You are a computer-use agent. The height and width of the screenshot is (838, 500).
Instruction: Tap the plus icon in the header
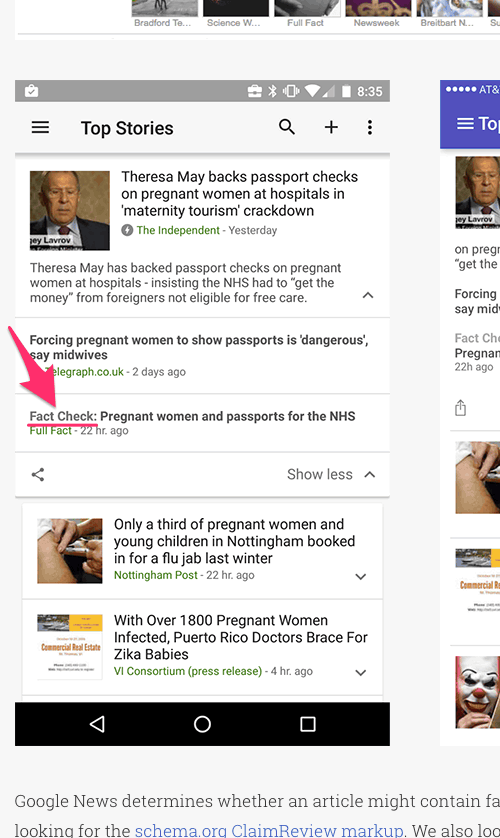click(331, 127)
